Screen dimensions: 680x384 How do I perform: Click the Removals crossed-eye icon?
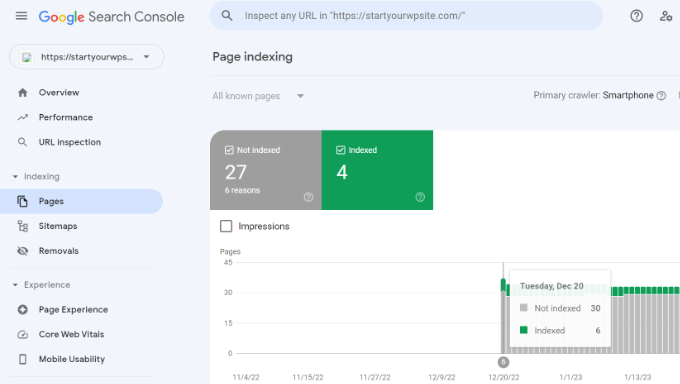tap(23, 251)
